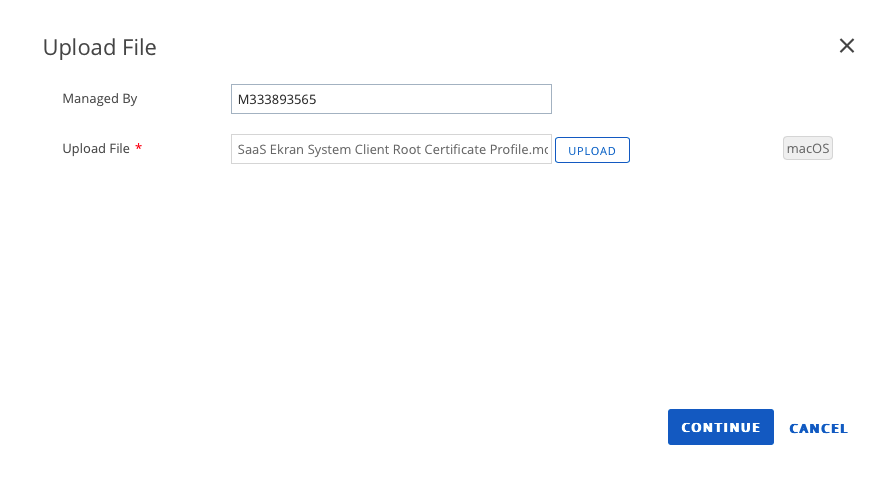Select the uploaded file name field
The height and width of the screenshot is (481, 895).
tap(391, 149)
